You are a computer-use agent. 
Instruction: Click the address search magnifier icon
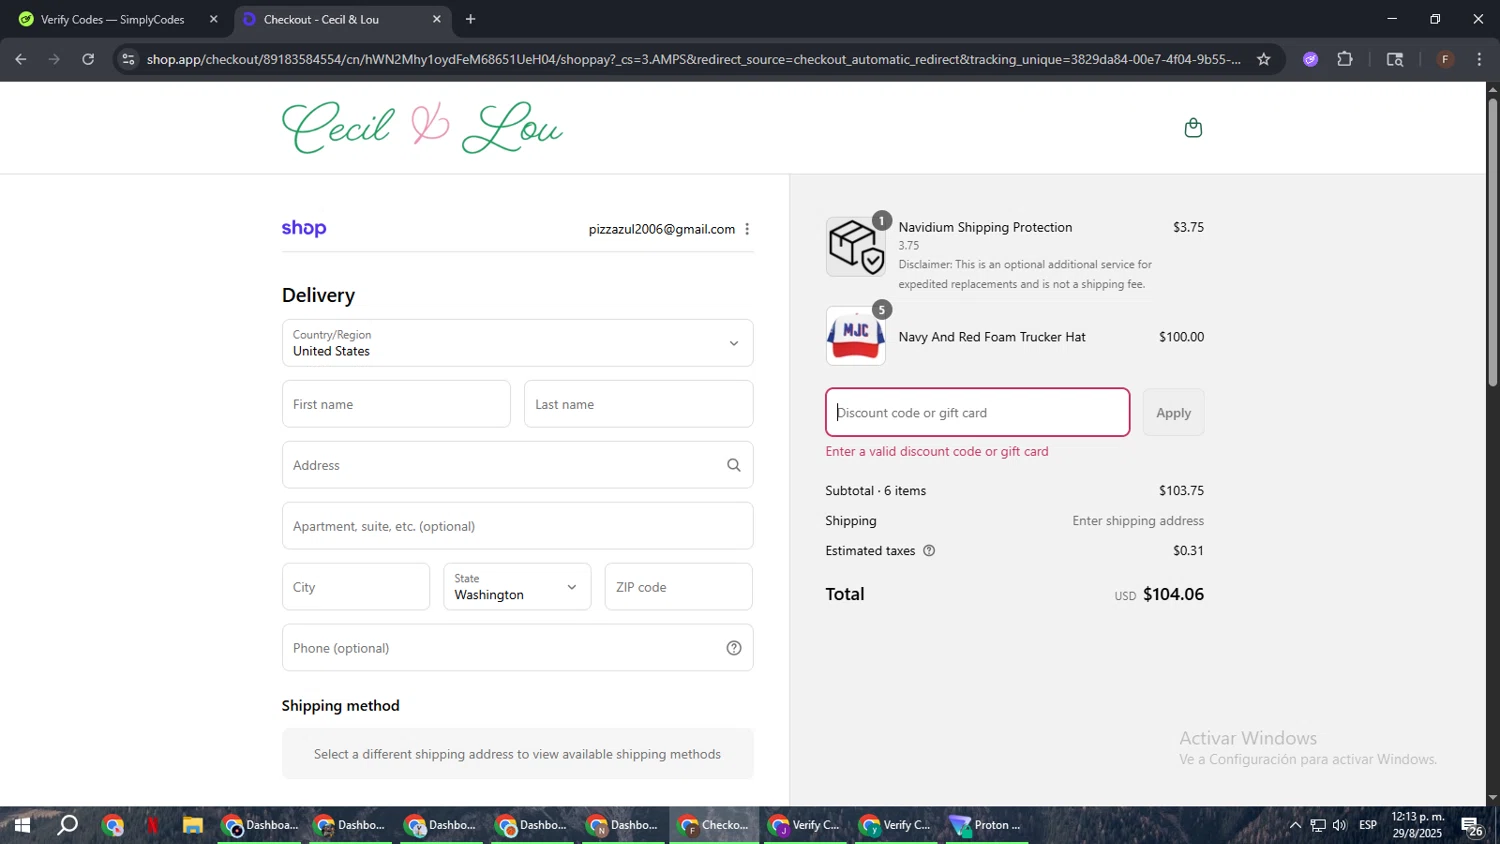click(734, 465)
